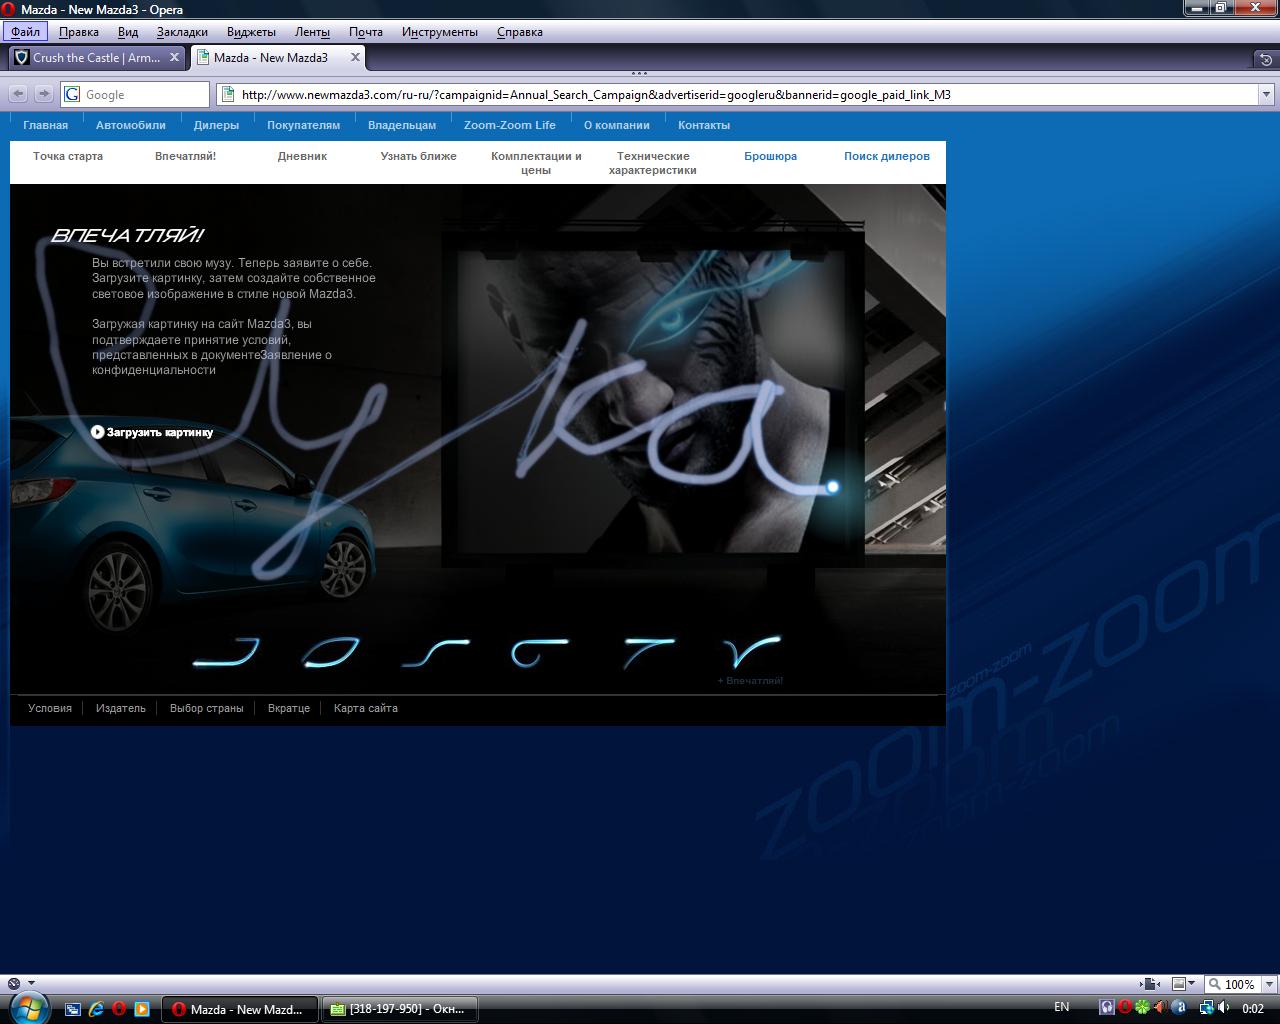Click the network connection tray icon
The image size is (1280, 1024).
tap(1207, 1008)
